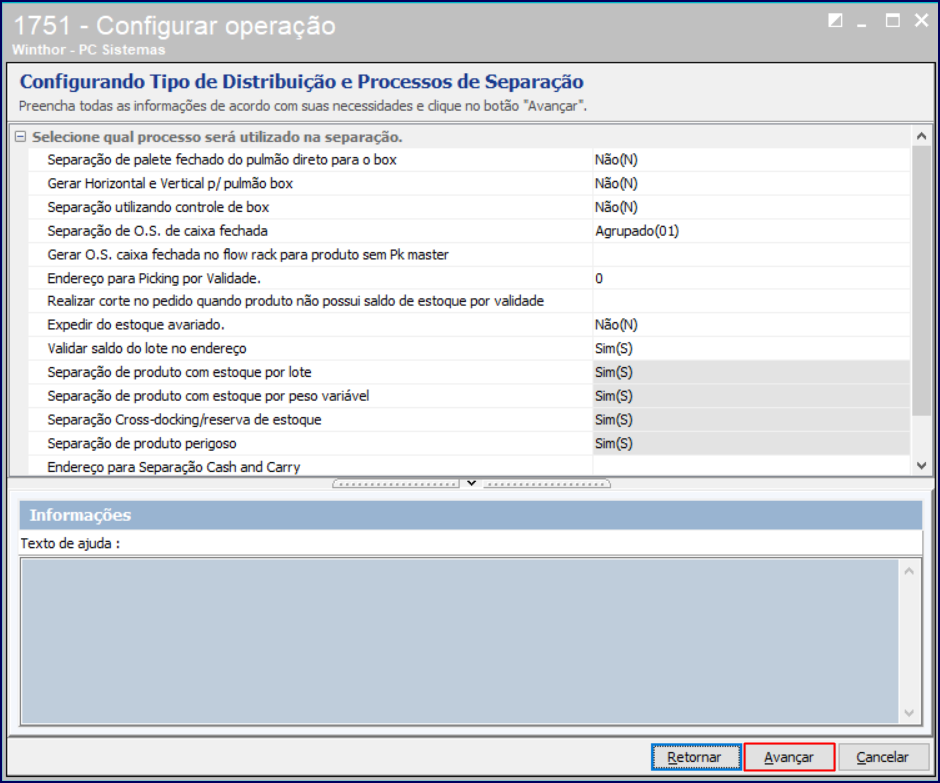Select row 'Separação de O.S. de caixa fechada'
This screenshot has height=783, width=940.
(x=310, y=231)
